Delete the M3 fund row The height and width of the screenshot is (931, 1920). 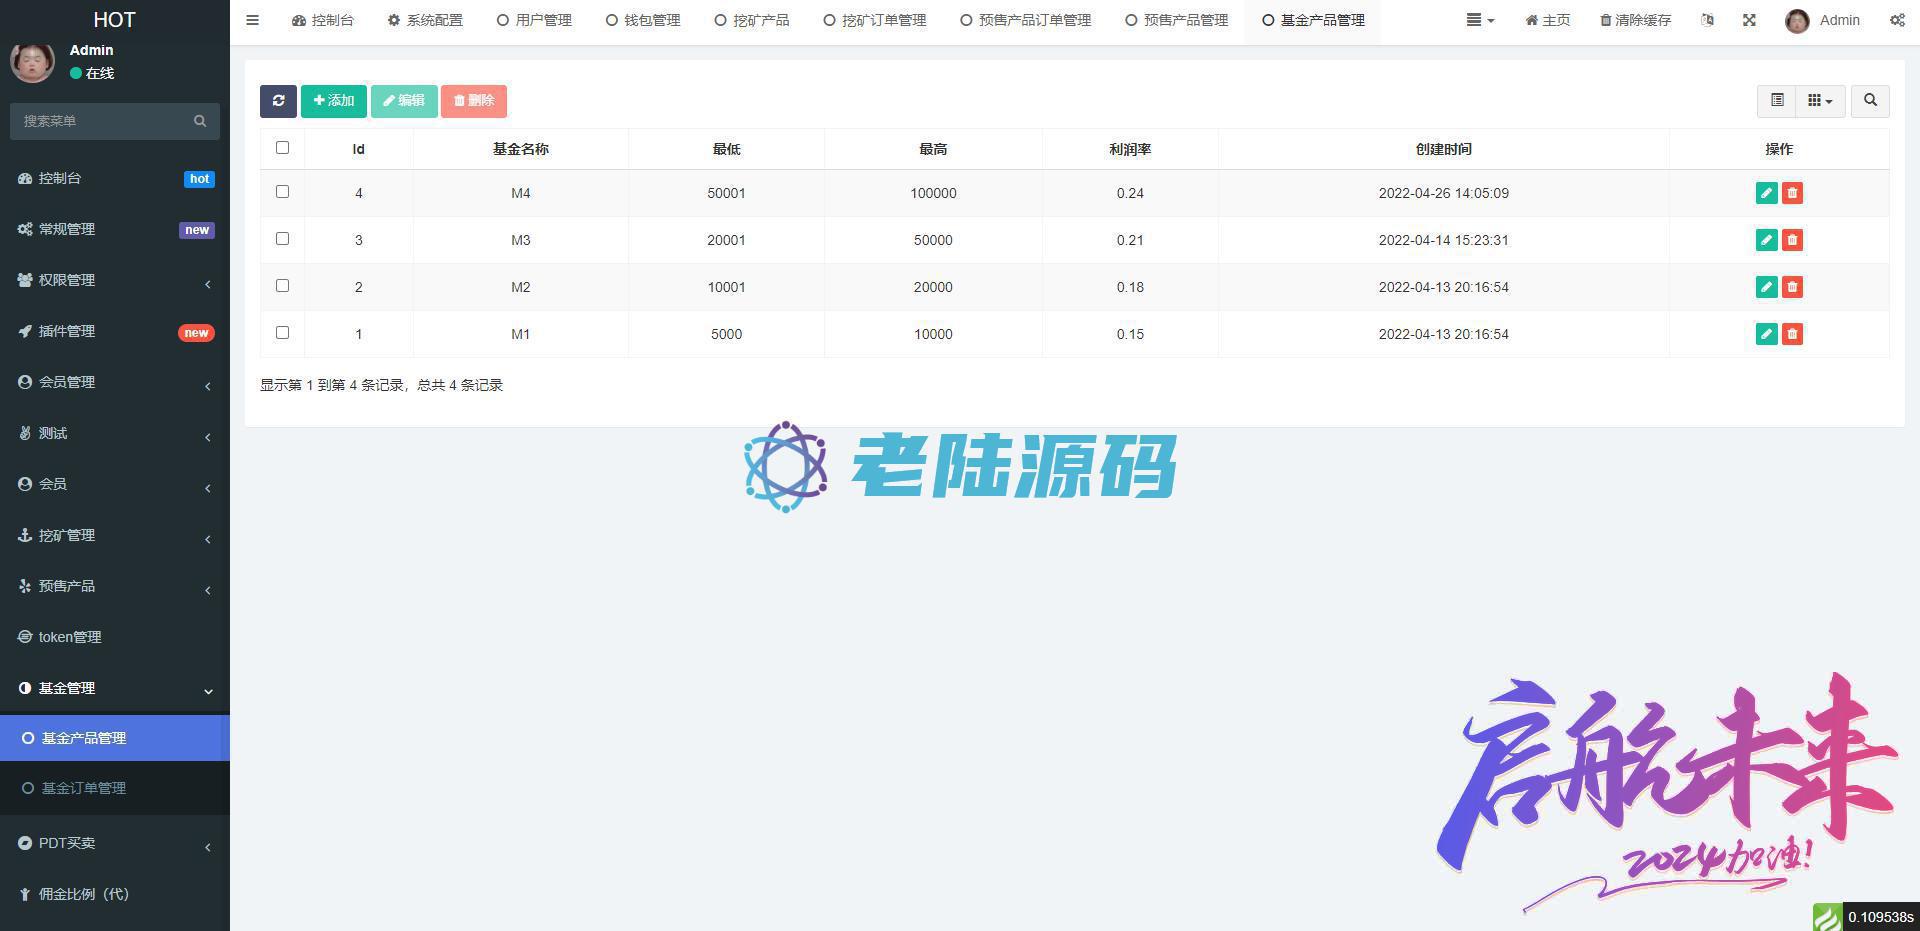[1792, 240]
